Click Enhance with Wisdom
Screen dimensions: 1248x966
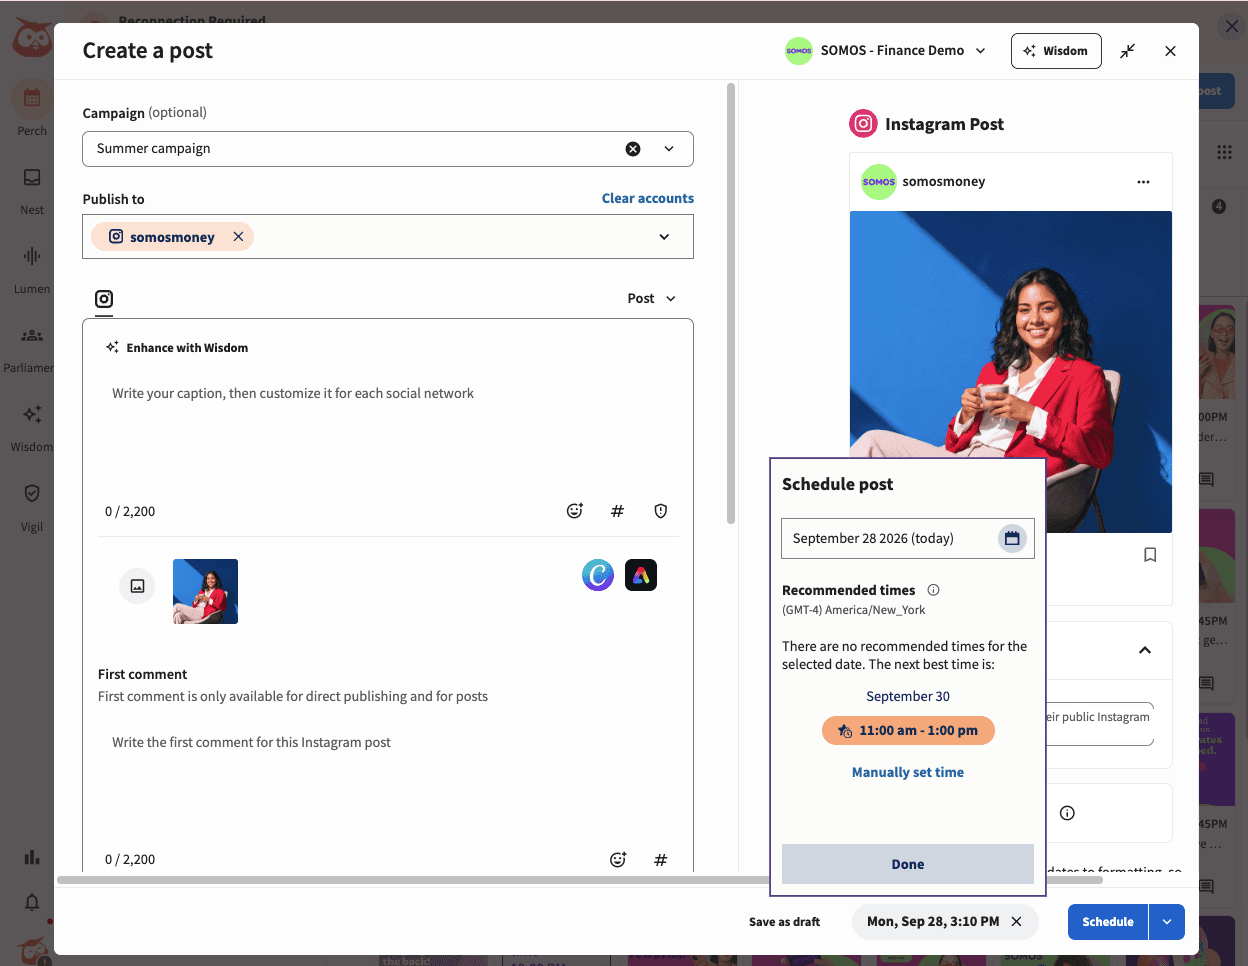point(178,348)
